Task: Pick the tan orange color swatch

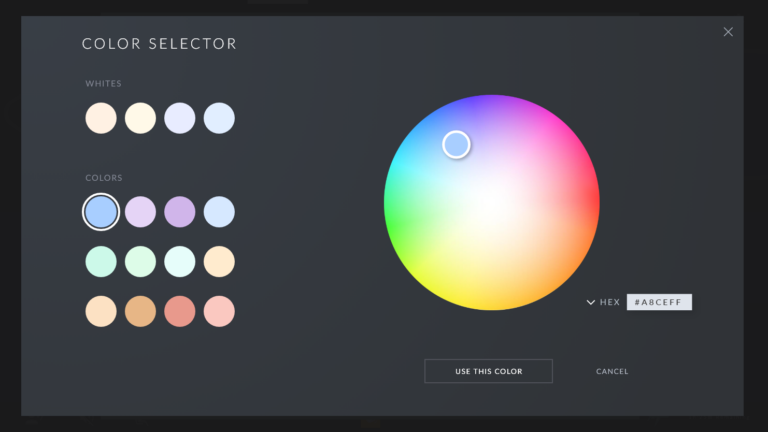Action: pos(140,311)
